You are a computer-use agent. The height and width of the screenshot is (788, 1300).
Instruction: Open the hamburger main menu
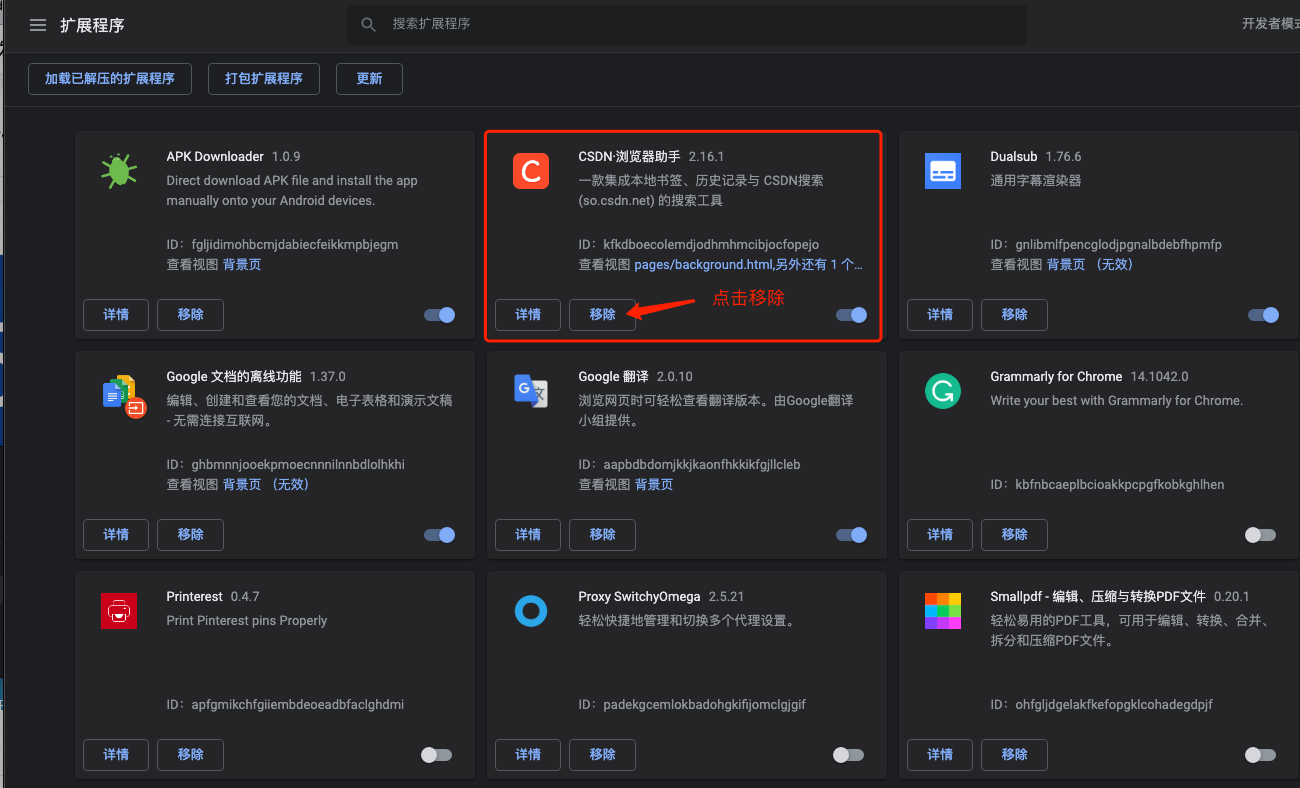click(x=38, y=25)
